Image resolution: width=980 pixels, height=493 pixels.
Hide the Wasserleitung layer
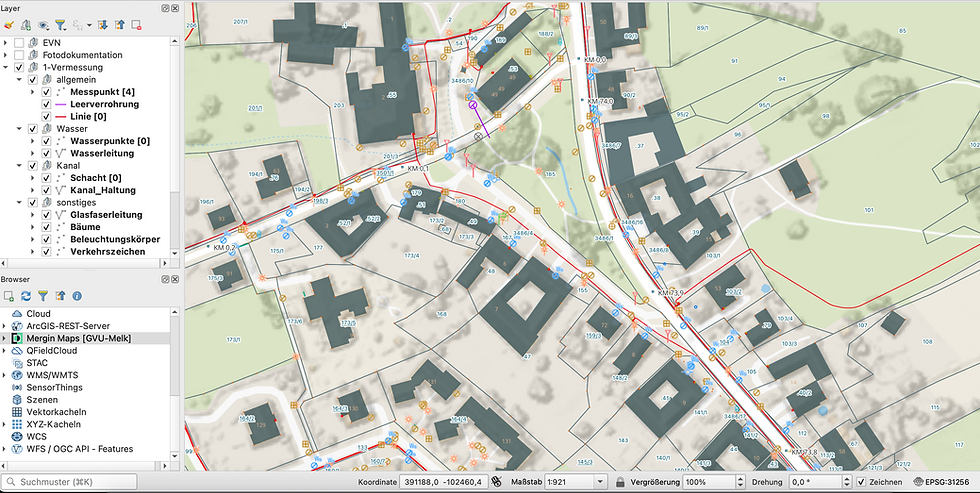coord(46,153)
